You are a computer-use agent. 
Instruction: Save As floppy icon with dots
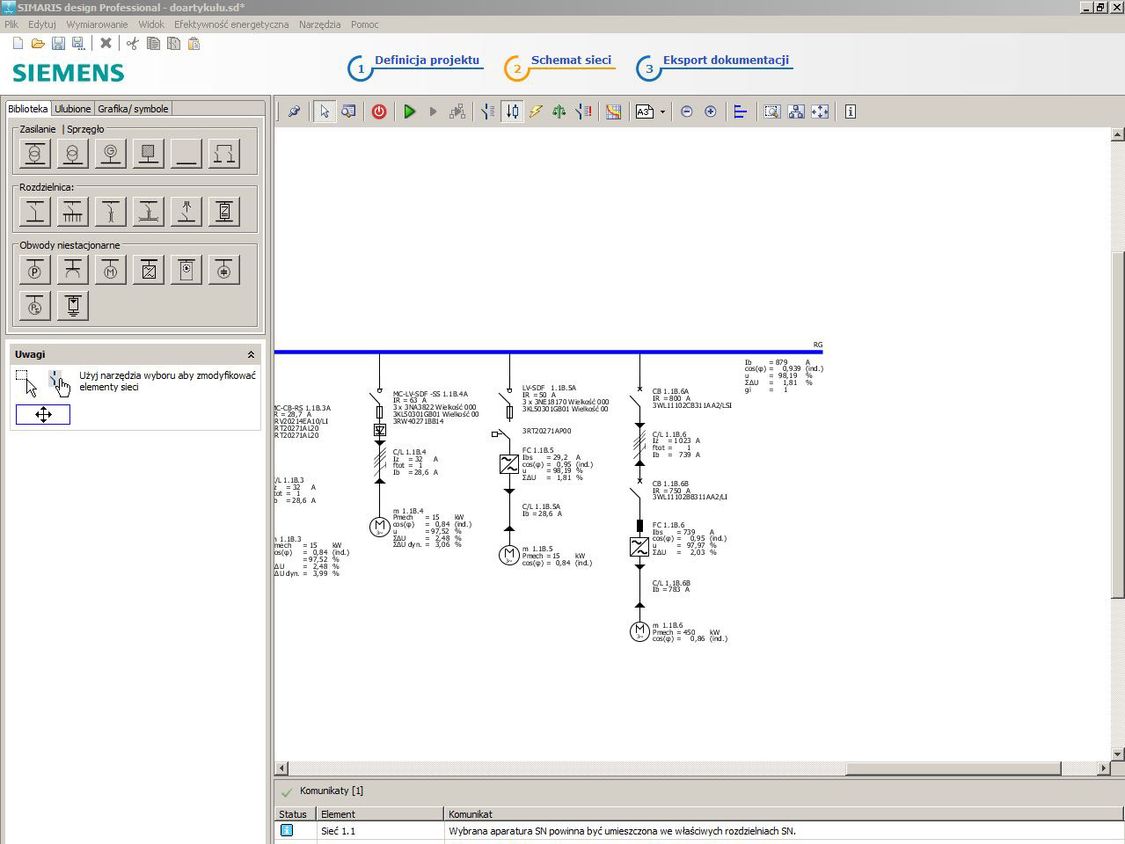78,43
